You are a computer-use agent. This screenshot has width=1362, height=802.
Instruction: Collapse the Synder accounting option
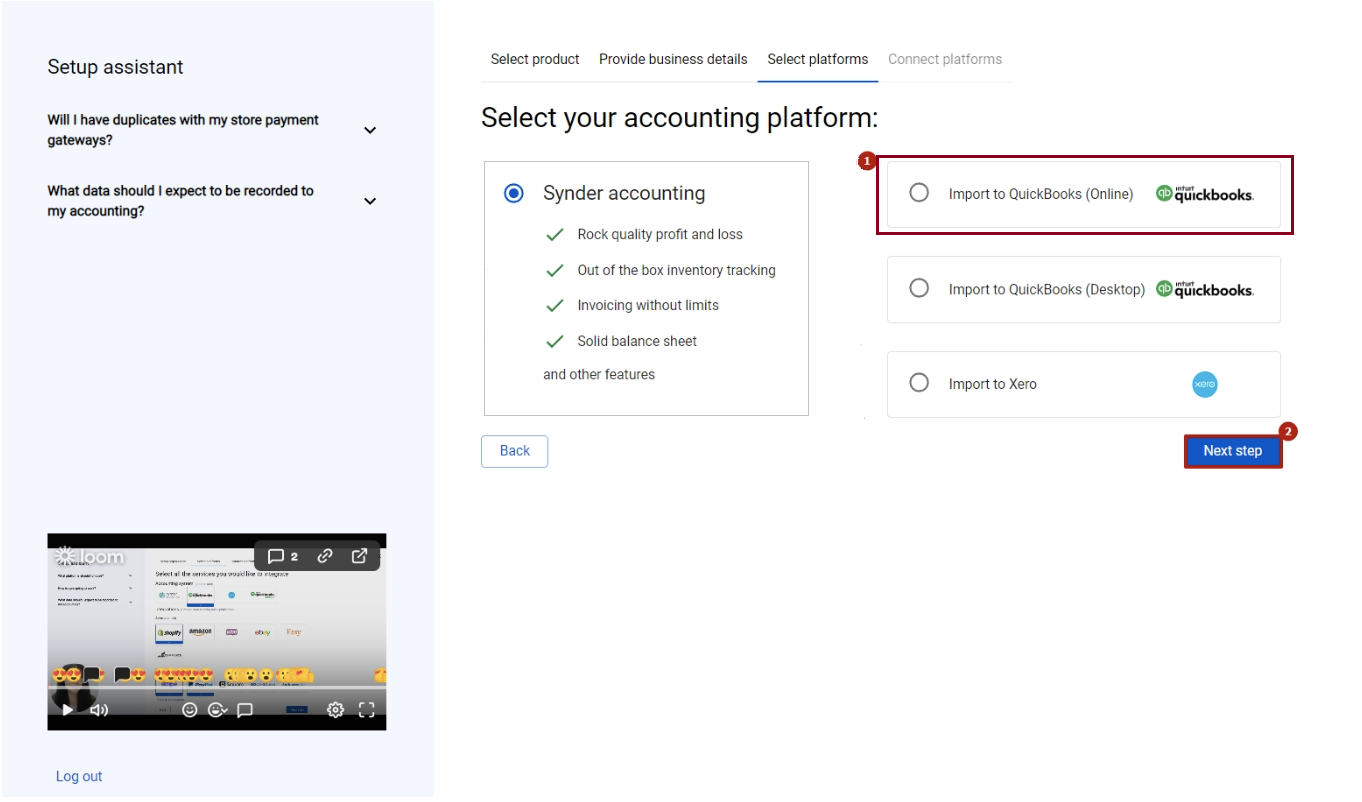click(513, 192)
